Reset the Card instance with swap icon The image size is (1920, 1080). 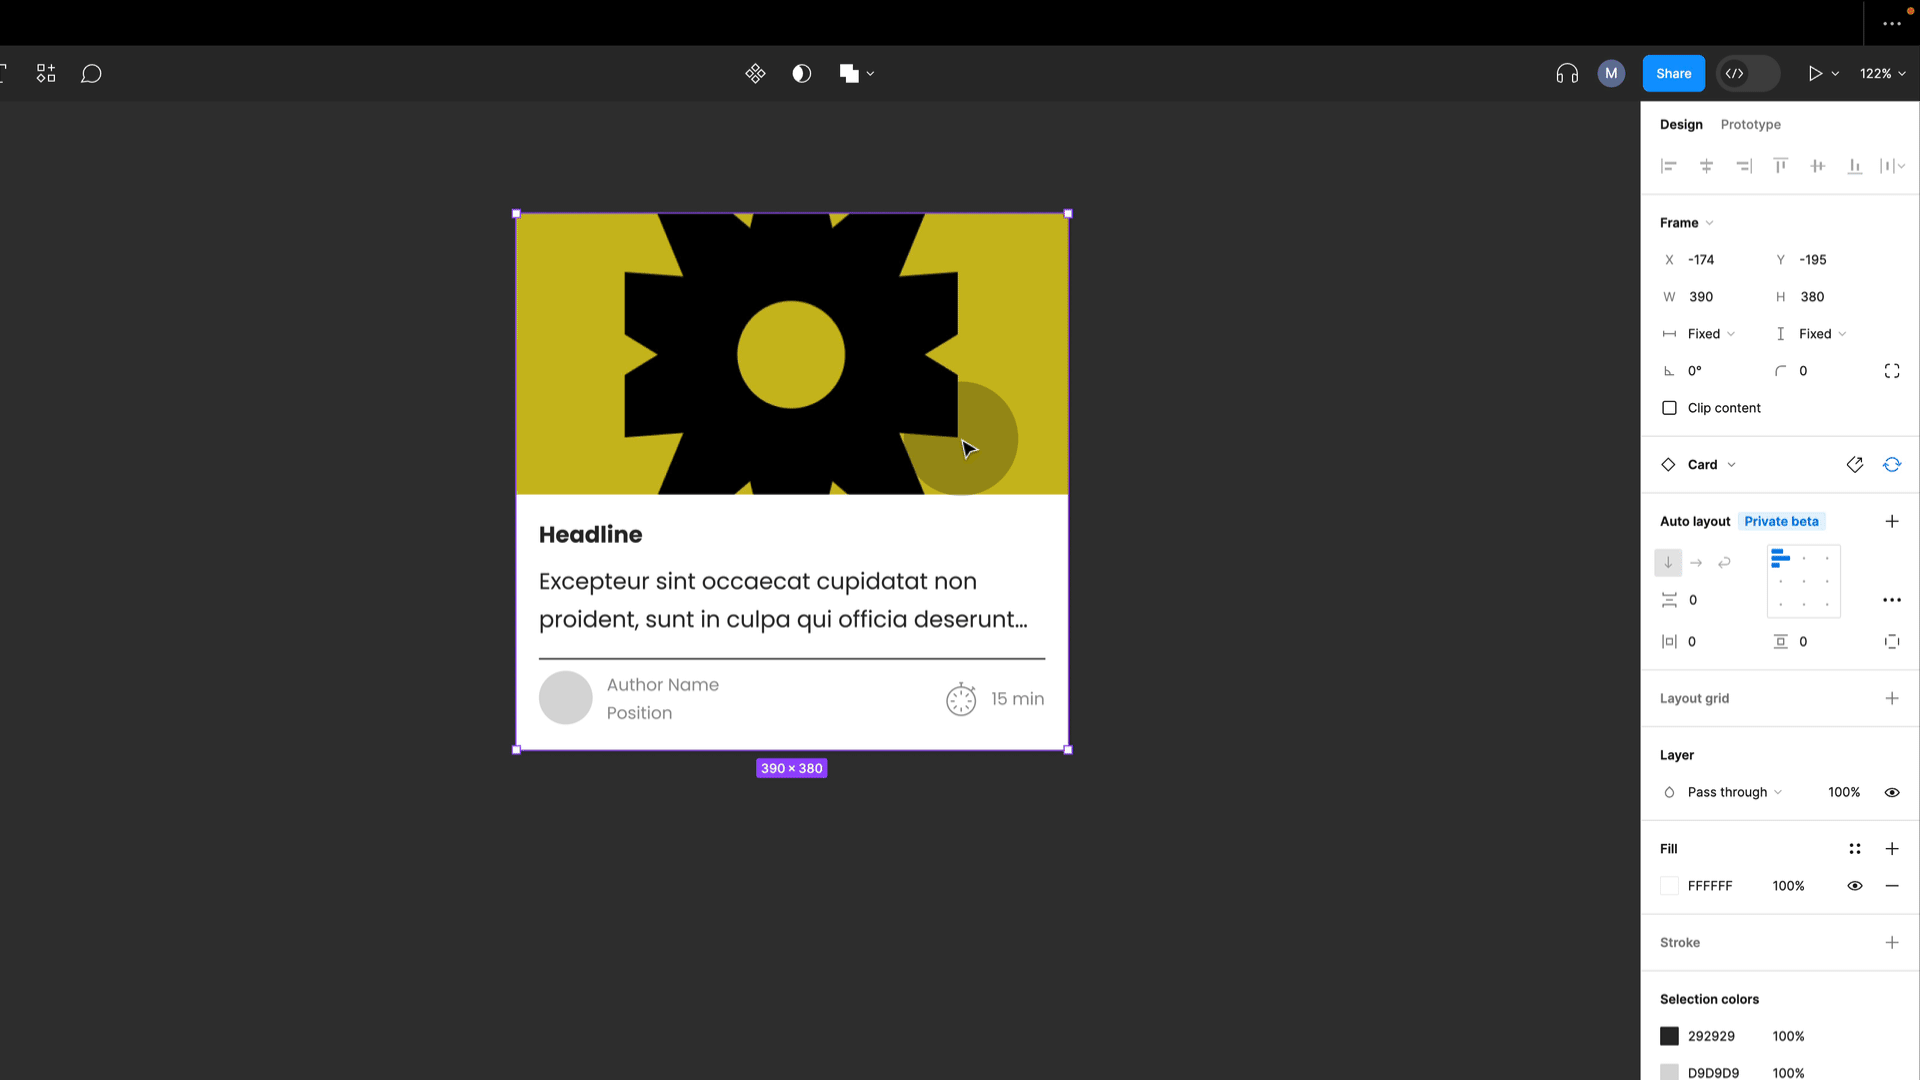tap(1891, 465)
